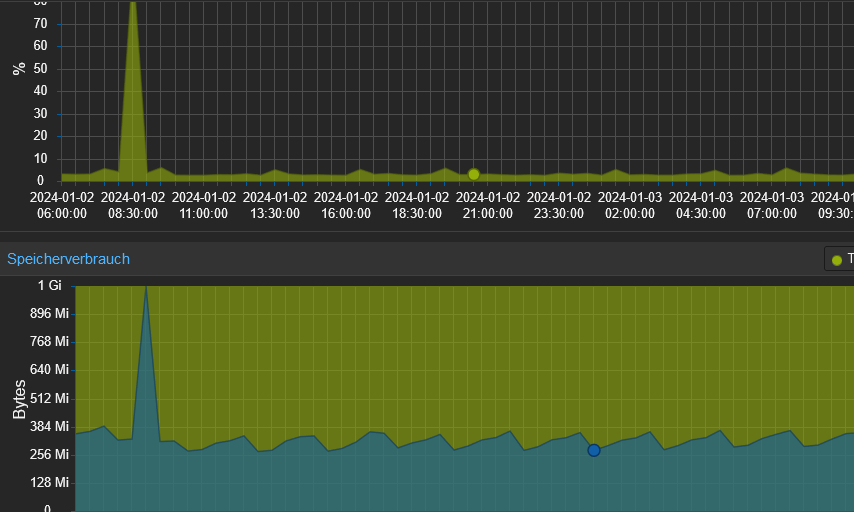
Task: Click the 40 percent axis label
Action: [40, 90]
